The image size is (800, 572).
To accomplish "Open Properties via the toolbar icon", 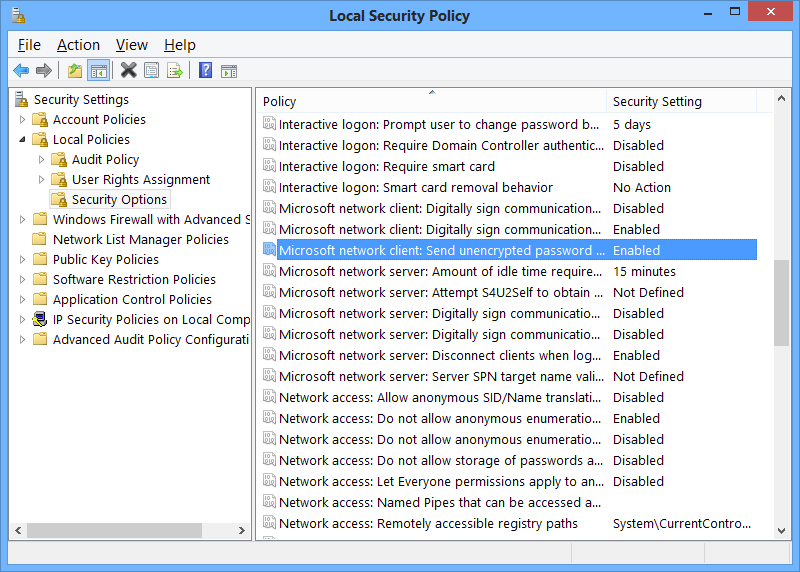I will 151,70.
